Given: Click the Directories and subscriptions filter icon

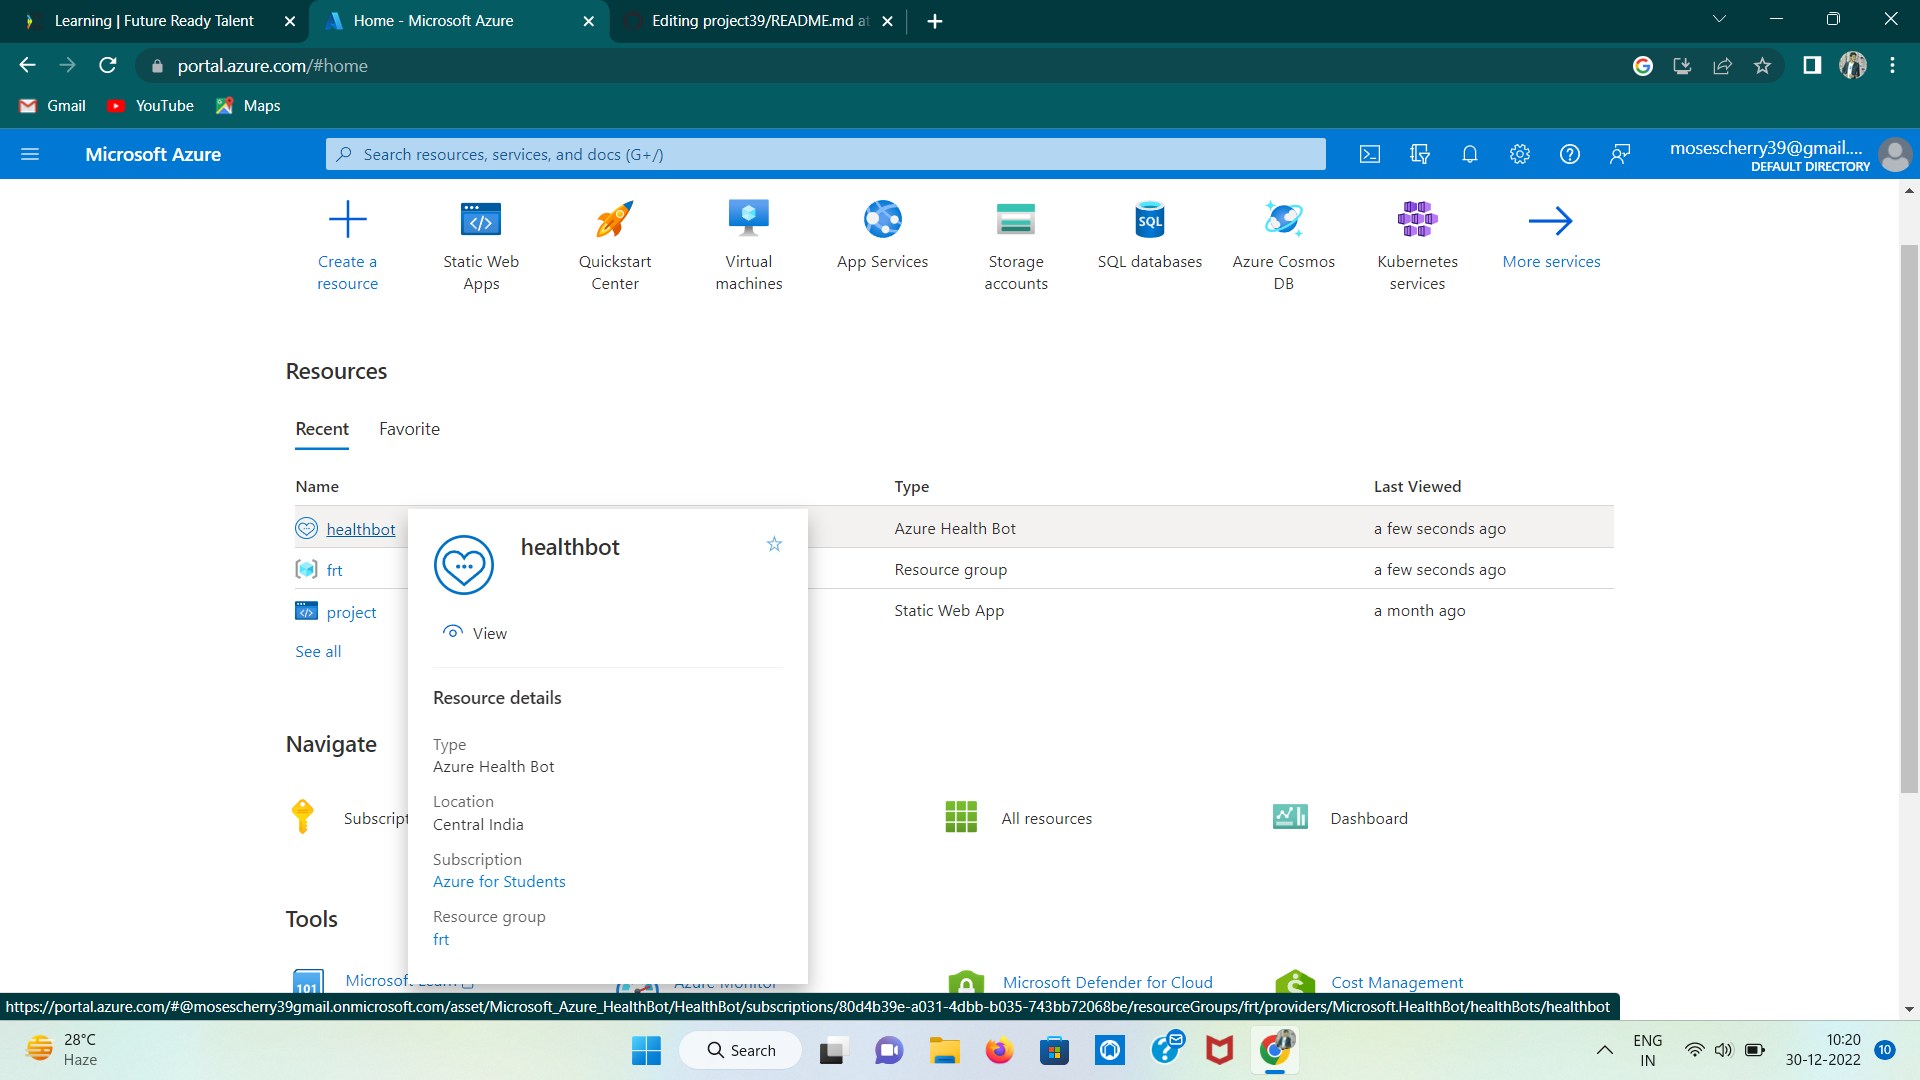Looking at the screenshot, I should click(1420, 154).
